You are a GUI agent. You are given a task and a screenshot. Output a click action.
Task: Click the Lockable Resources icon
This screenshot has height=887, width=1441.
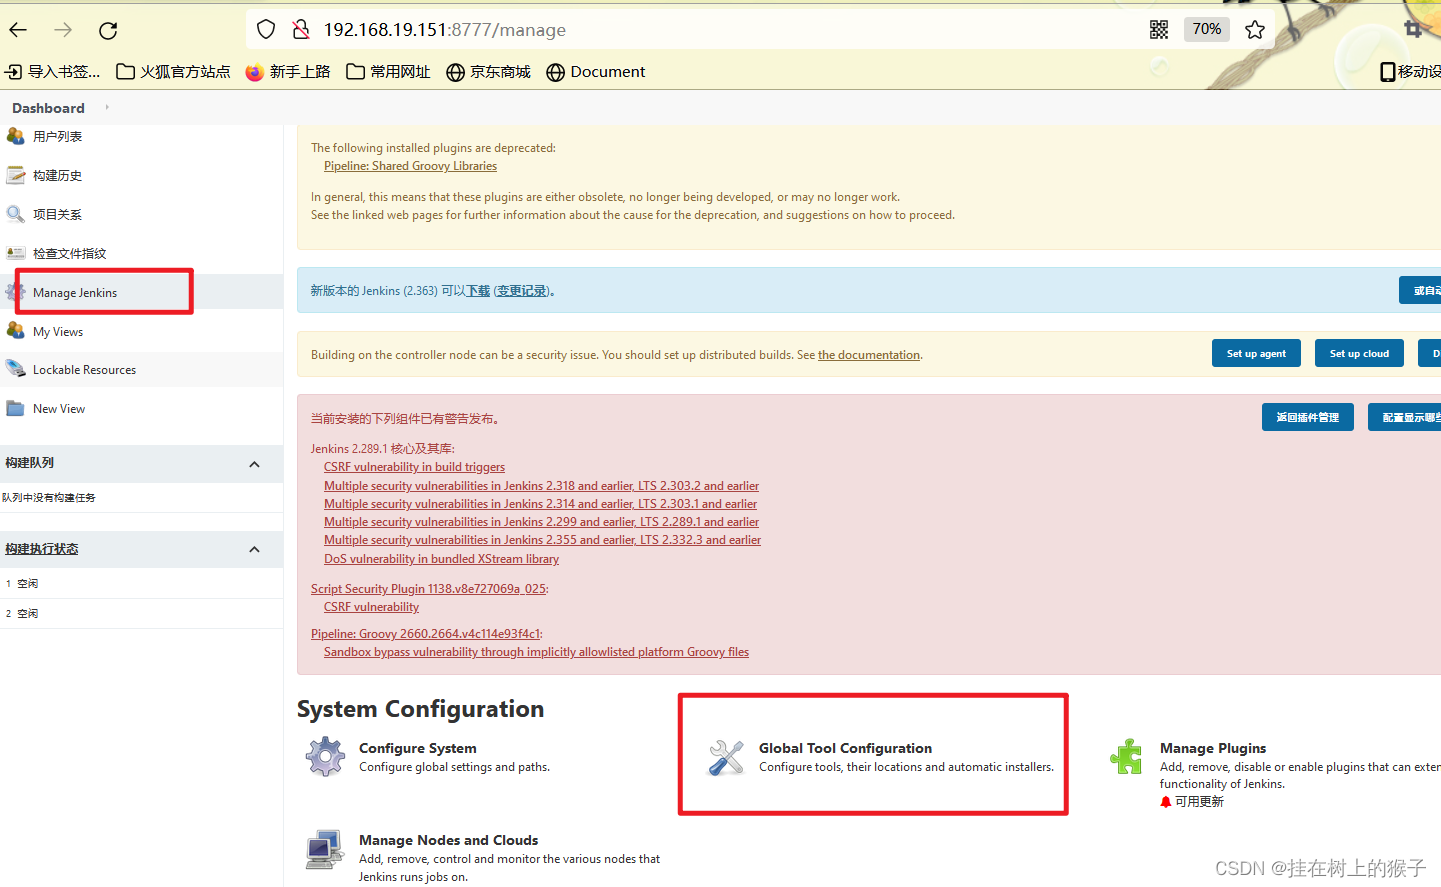15,369
